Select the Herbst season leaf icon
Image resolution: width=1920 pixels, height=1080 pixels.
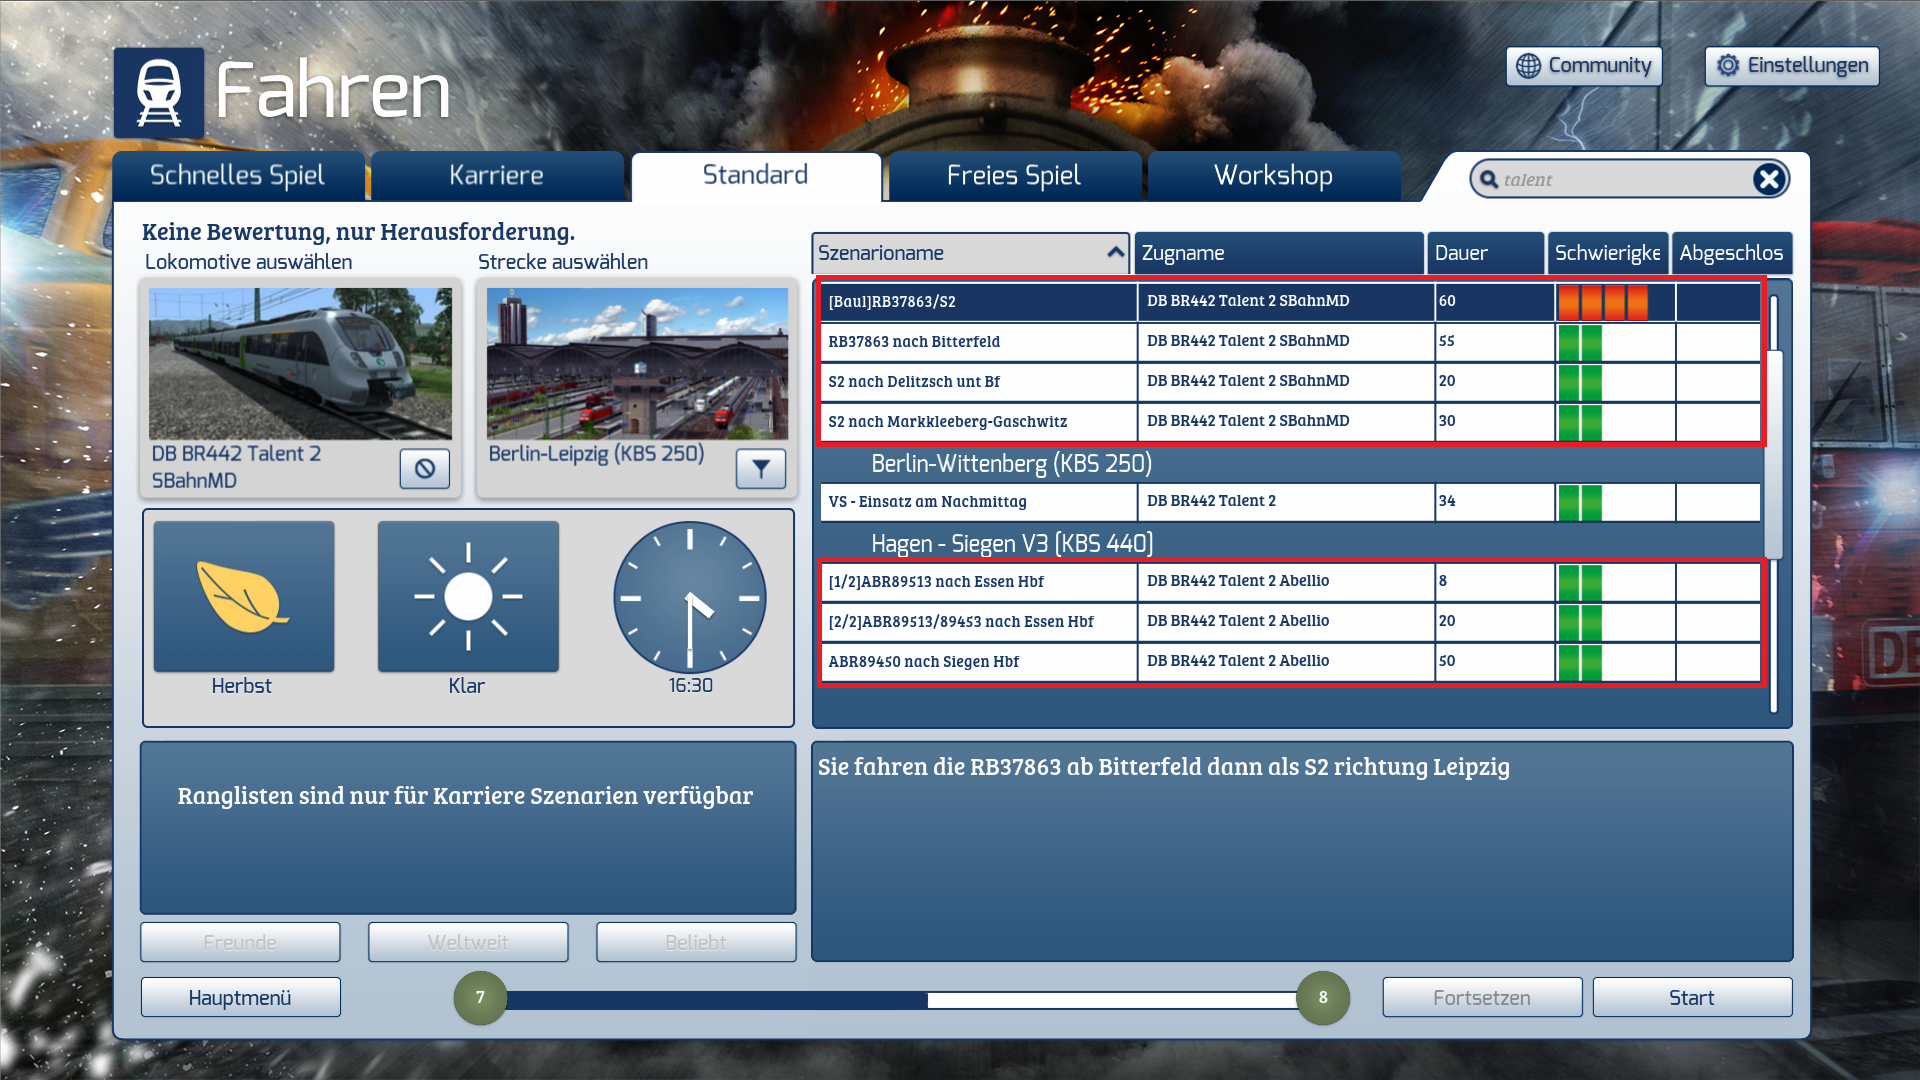pos(244,597)
